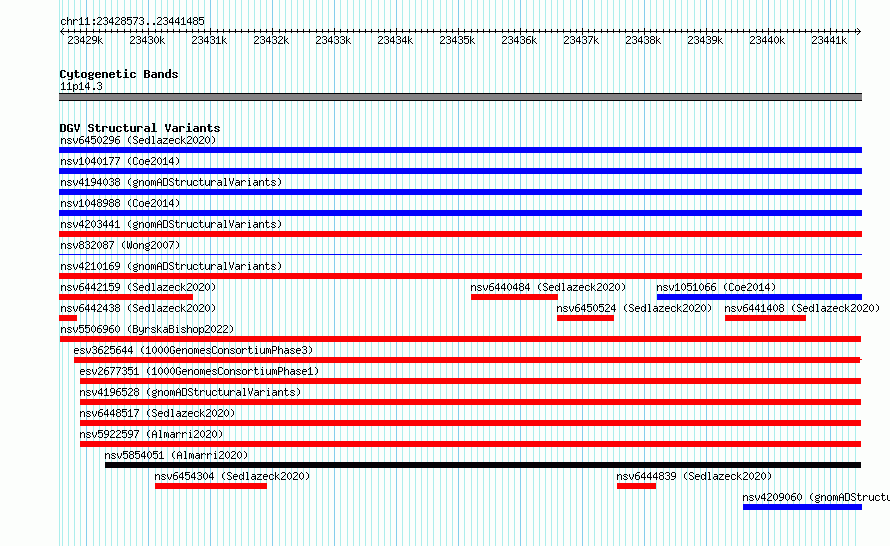Open nsv4210169 (gnomADStructuralVariants) label
This screenshot has width=890, height=546.
click(x=171, y=266)
